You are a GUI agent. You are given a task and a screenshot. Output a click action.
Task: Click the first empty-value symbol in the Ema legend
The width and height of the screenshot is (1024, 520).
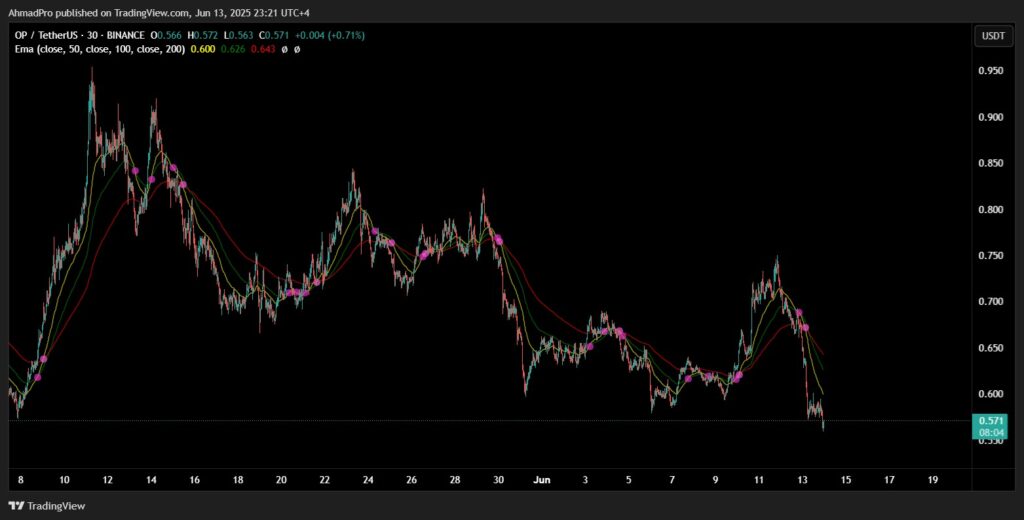click(x=285, y=49)
